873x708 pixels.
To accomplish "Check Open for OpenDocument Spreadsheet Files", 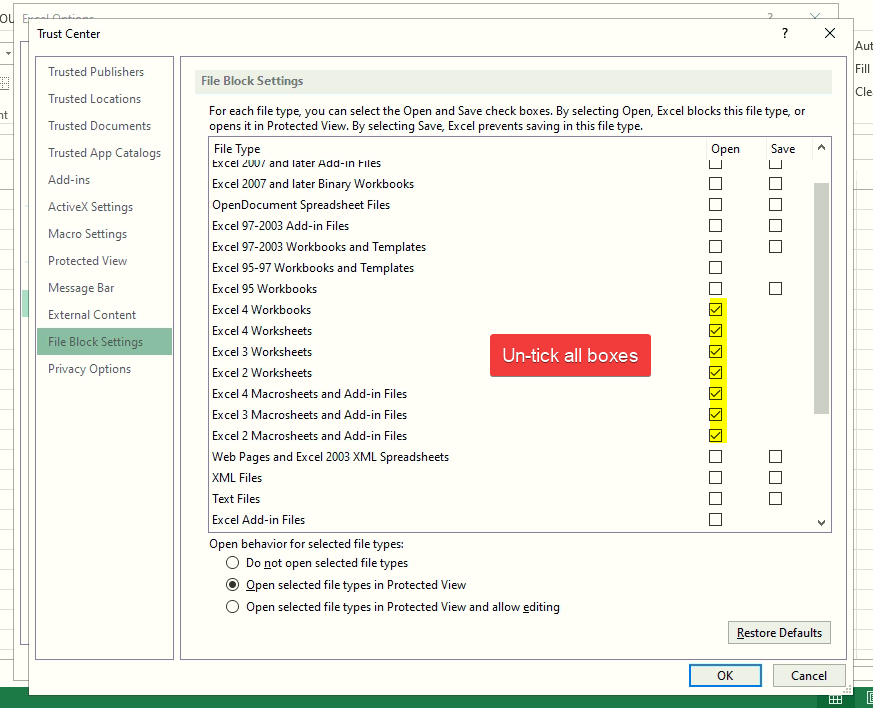I will coord(715,205).
